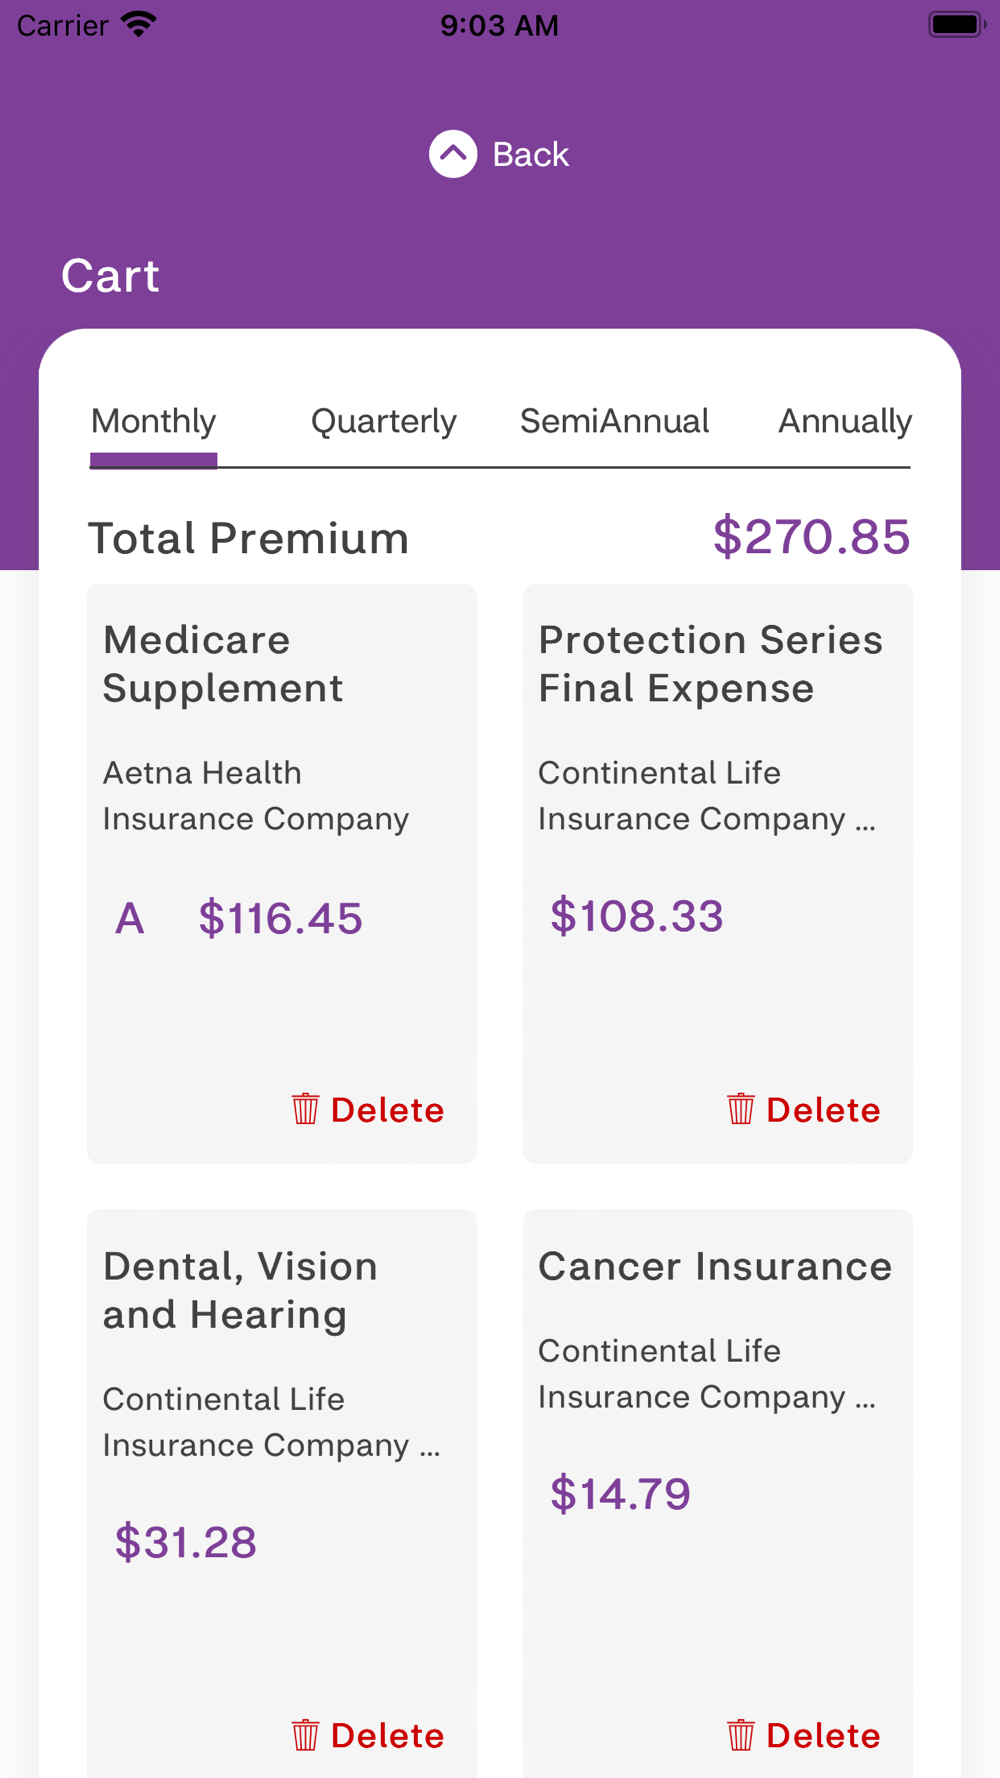Tap trash icon on Dental, Vision and Hearing

305,1735
